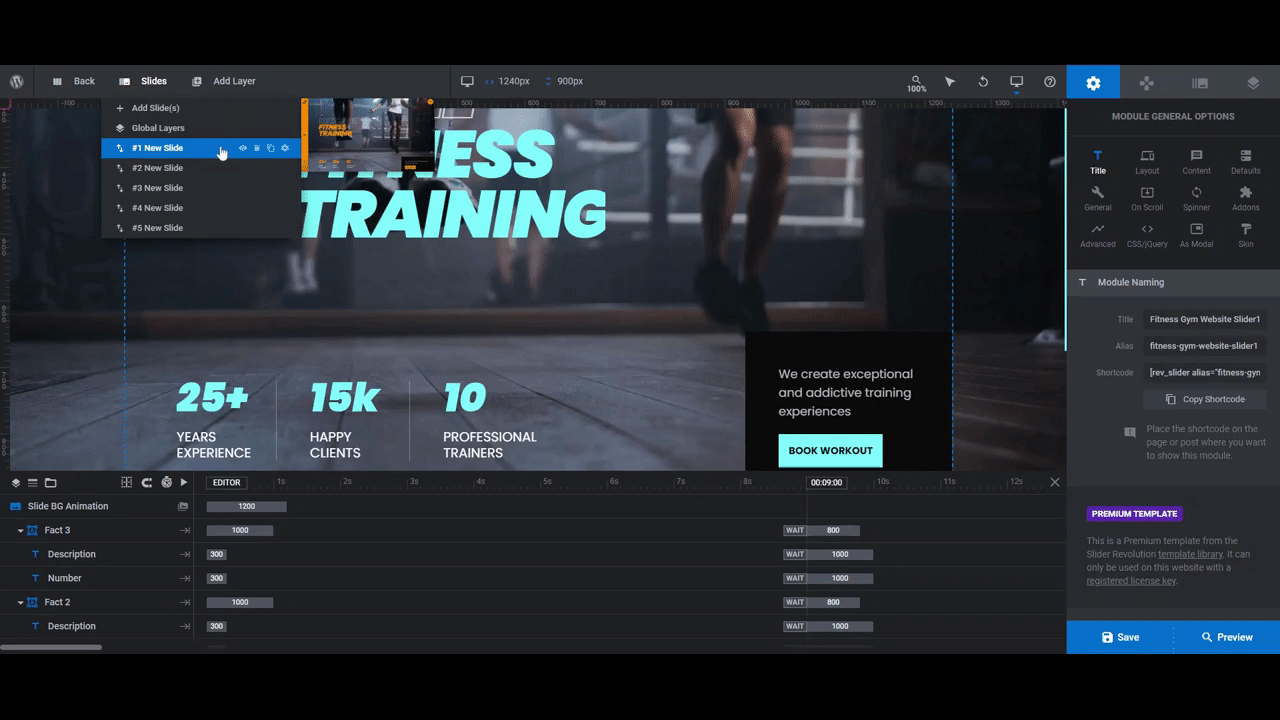This screenshot has height=720, width=1280.
Task: Choose Add Slide(s) from the dropdown
Action: point(200,108)
